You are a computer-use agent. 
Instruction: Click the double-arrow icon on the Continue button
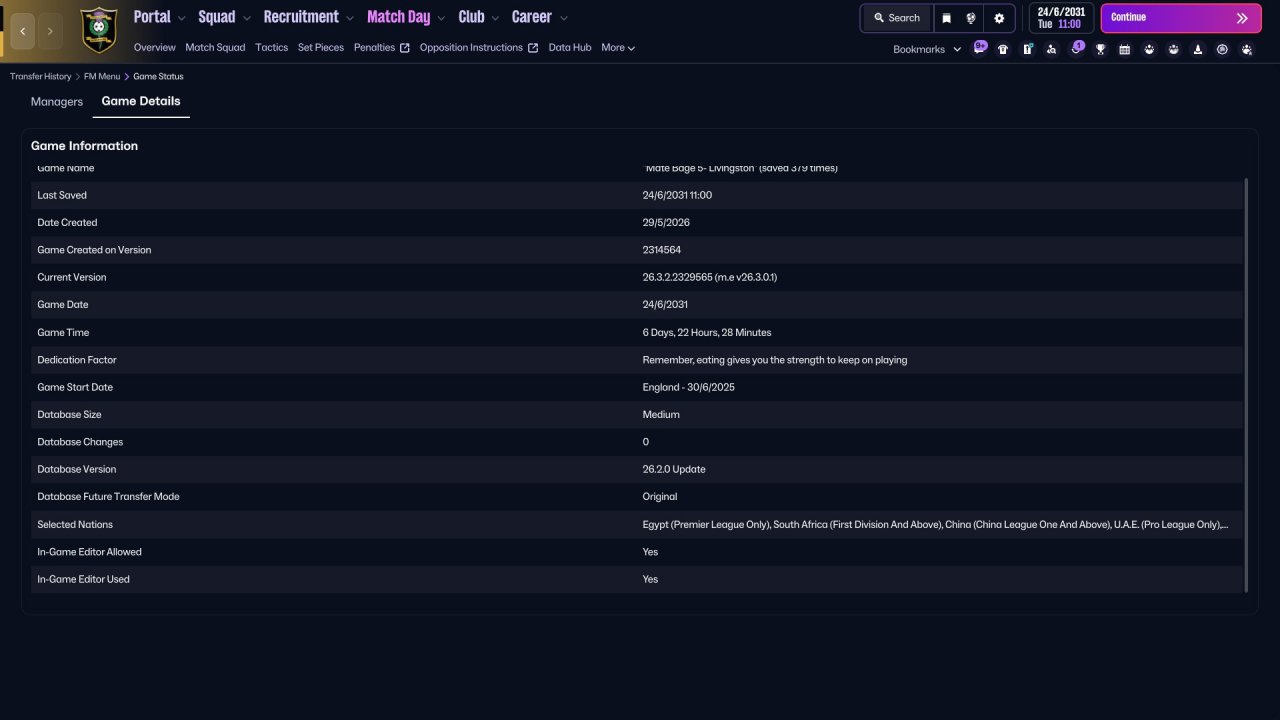click(x=1242, y=18)
